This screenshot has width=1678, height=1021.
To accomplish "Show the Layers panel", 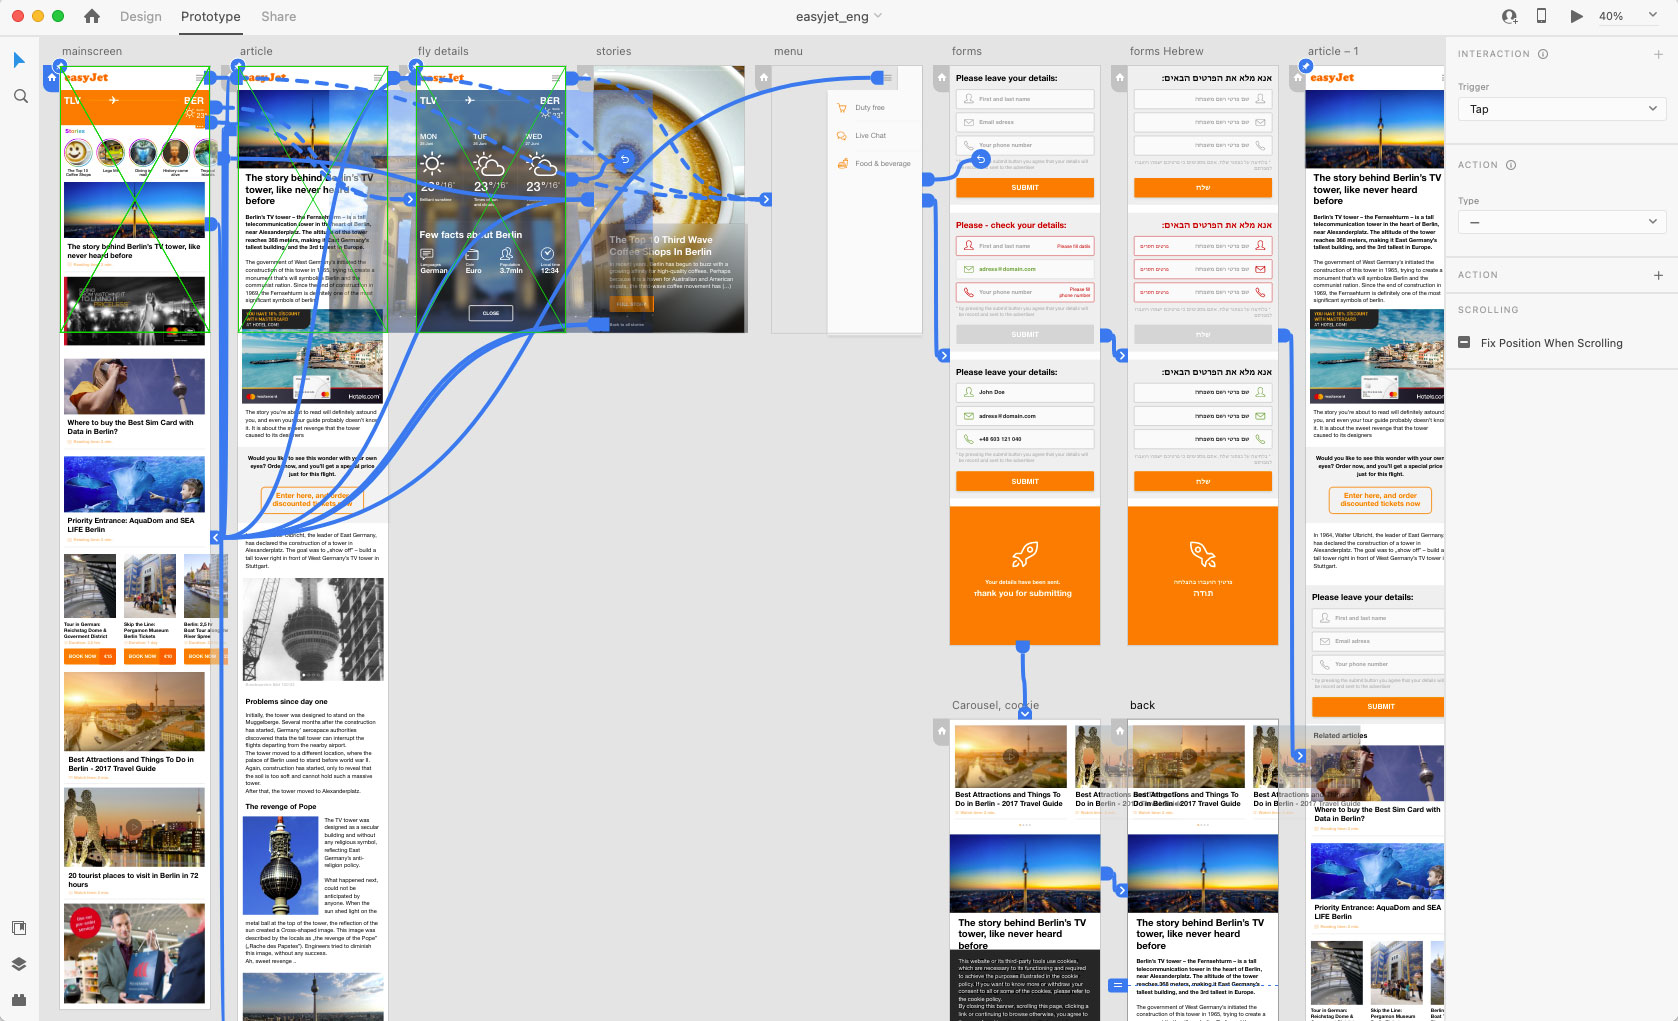I will (x=19, y=964).
